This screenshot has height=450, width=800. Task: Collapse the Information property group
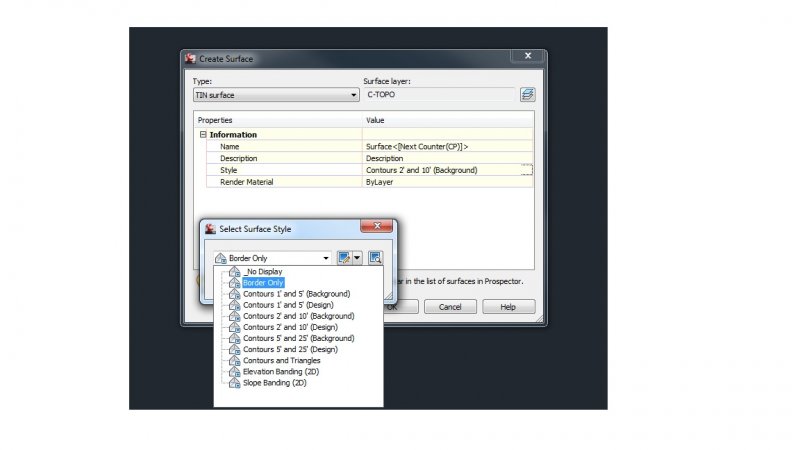pyautogui.click(x=203, y=135)
